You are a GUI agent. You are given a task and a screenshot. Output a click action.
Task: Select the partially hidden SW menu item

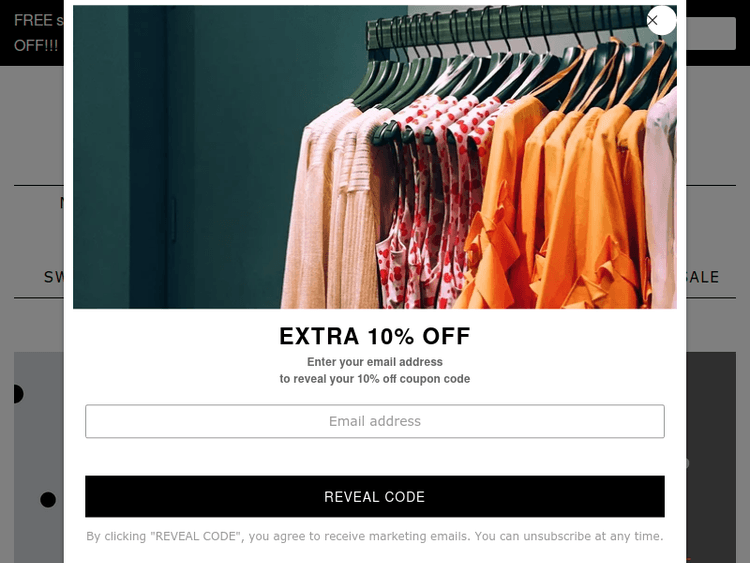point(54,277)
